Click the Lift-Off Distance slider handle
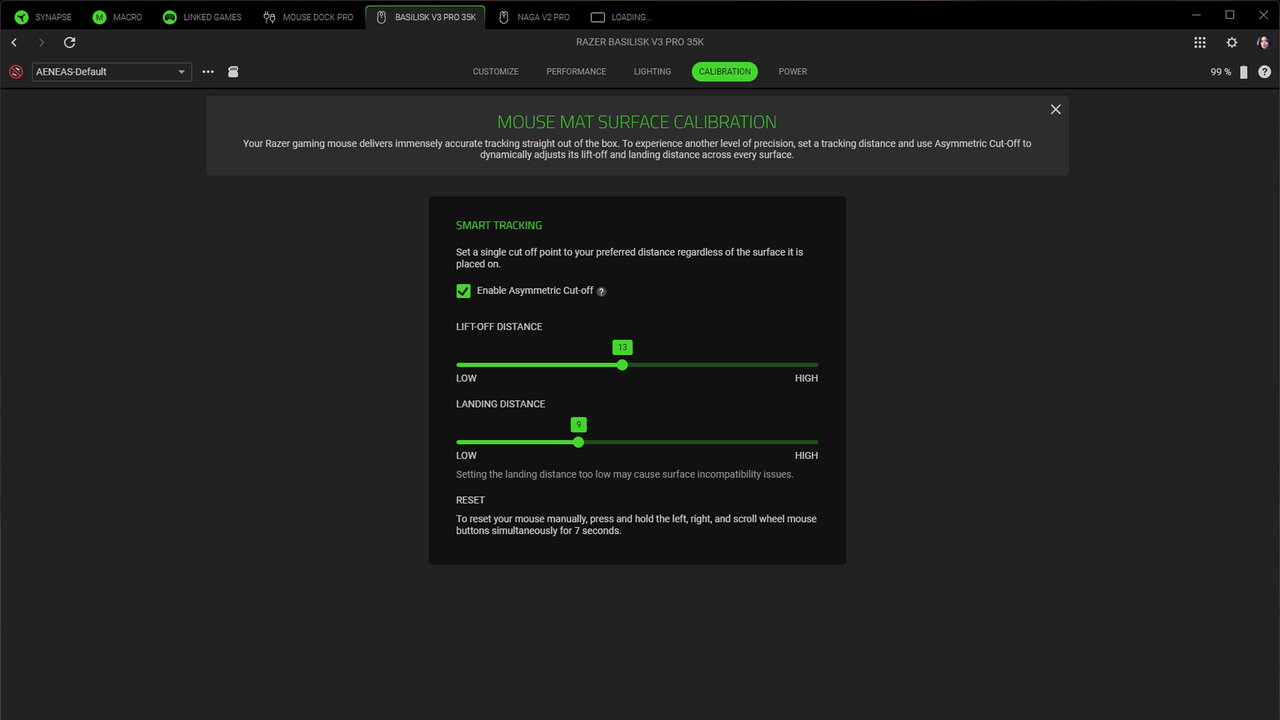1280x720 pixels. (x=622, y=365)
